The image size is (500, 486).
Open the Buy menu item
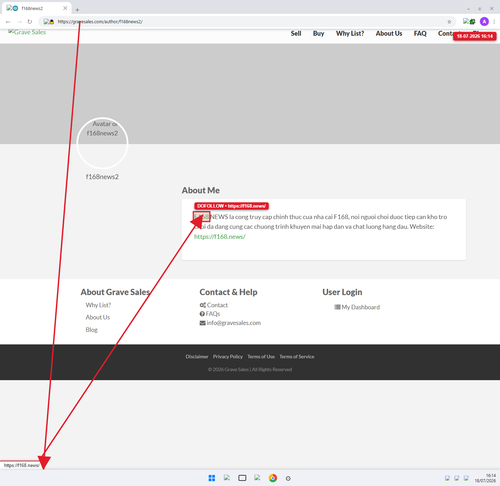(318, 34)
